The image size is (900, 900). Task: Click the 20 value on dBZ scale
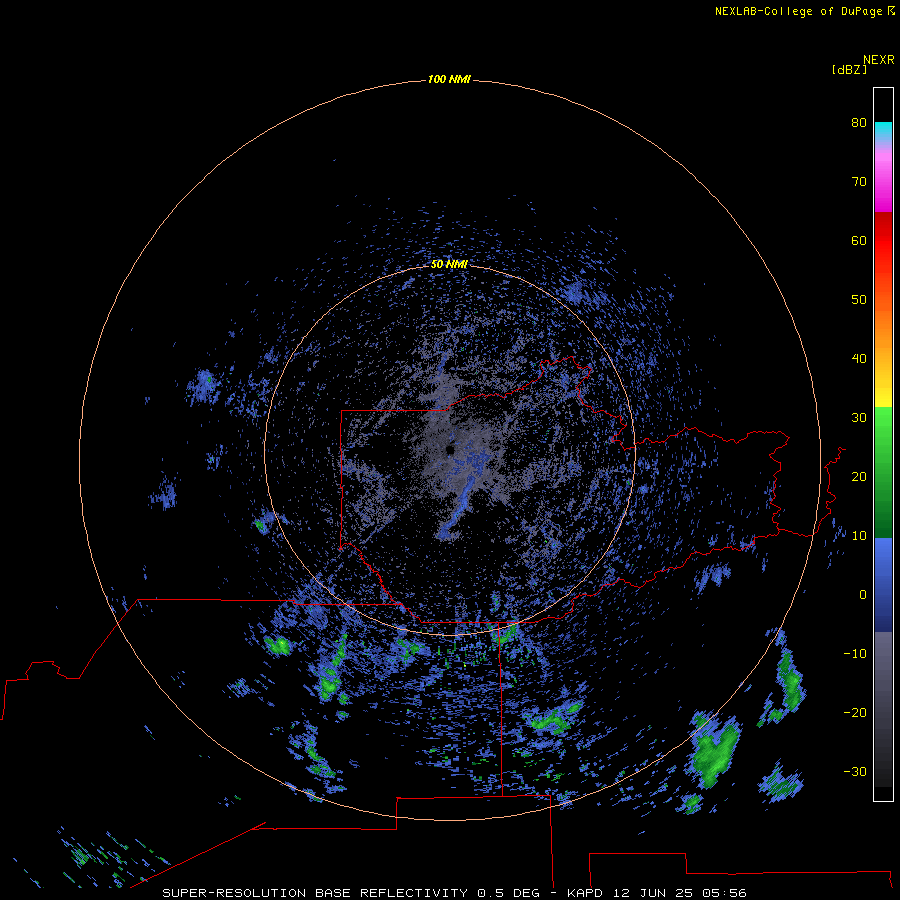coord(859,476)
